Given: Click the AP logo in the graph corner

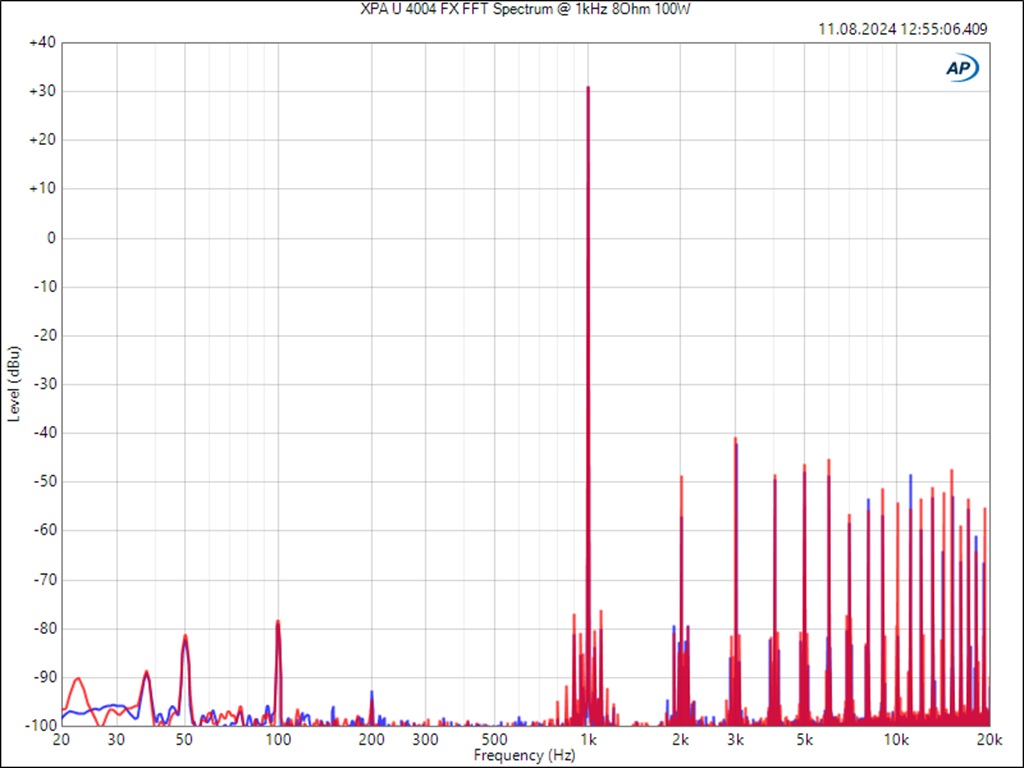Looking at the screenshot, I should point(962,69).
